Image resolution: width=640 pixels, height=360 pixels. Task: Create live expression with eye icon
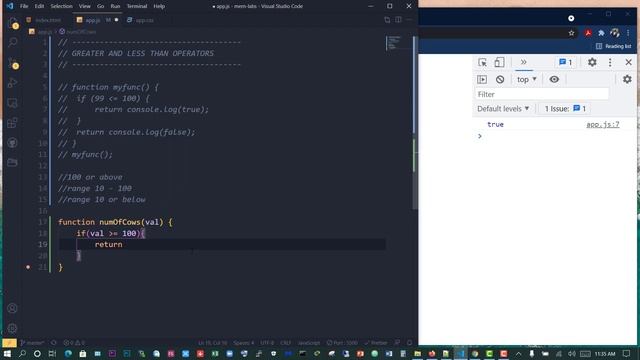(x=554, y=80)
